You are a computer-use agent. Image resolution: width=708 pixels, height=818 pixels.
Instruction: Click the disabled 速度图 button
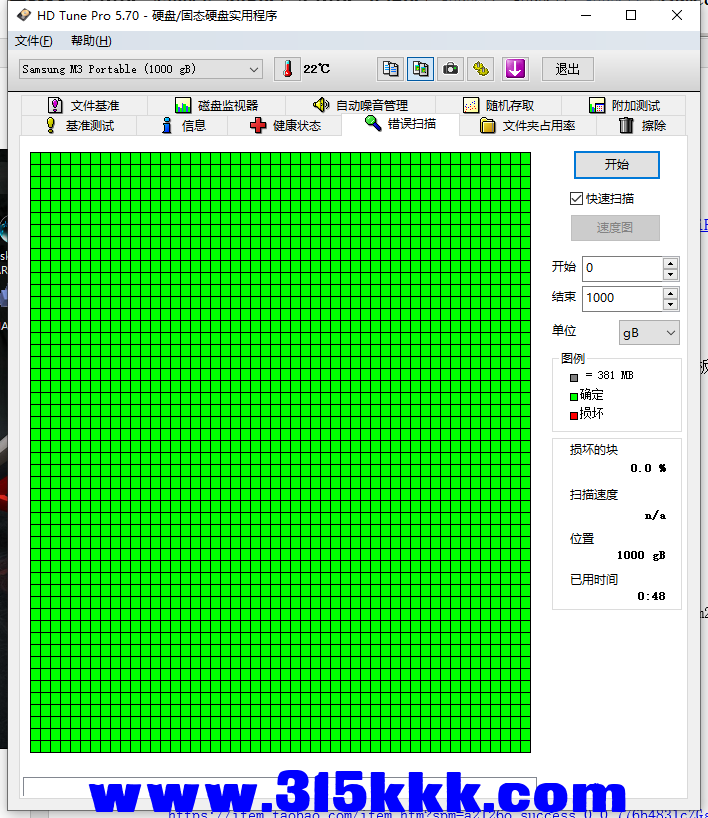click(x=615, y=228)
